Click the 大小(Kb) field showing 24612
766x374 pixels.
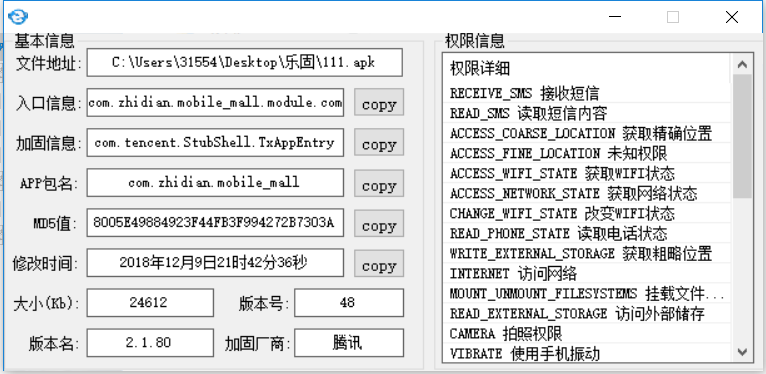tap(150, 303)
